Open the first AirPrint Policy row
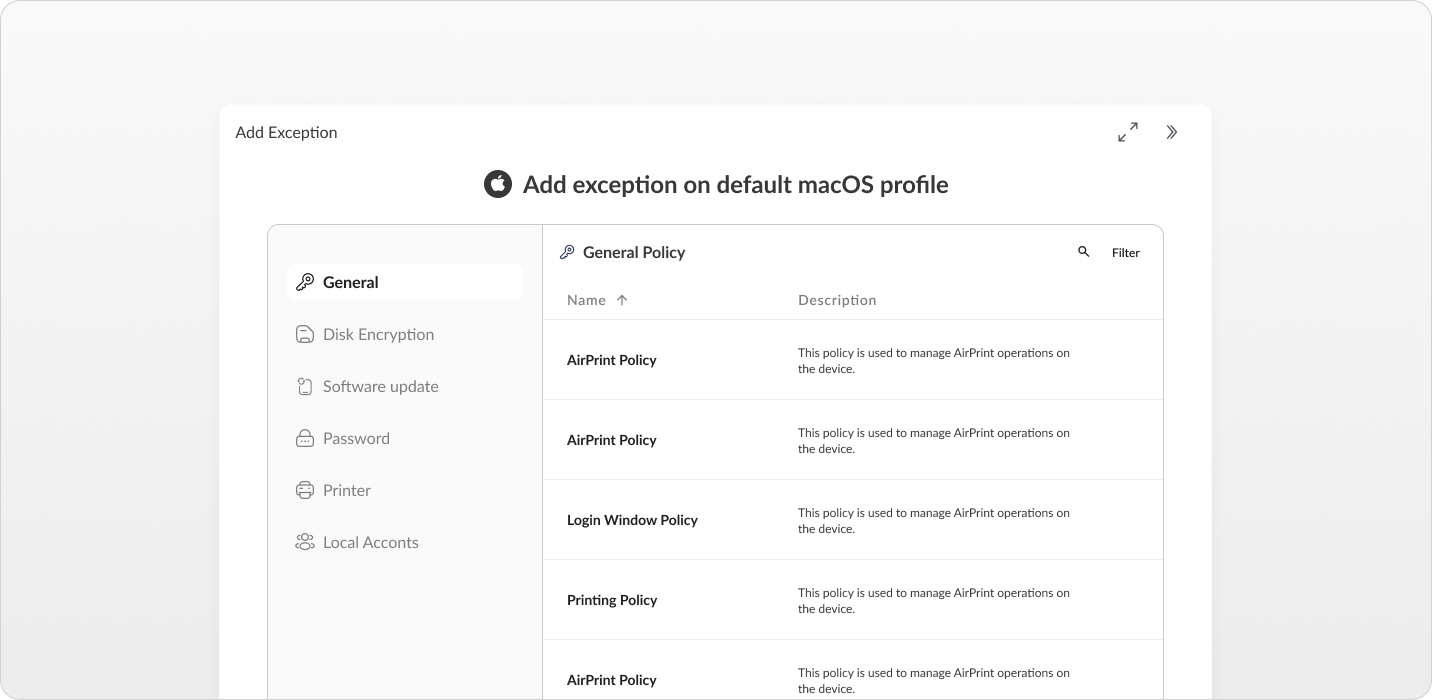This screenshot has width=1432, height=700. pos(612,360)
